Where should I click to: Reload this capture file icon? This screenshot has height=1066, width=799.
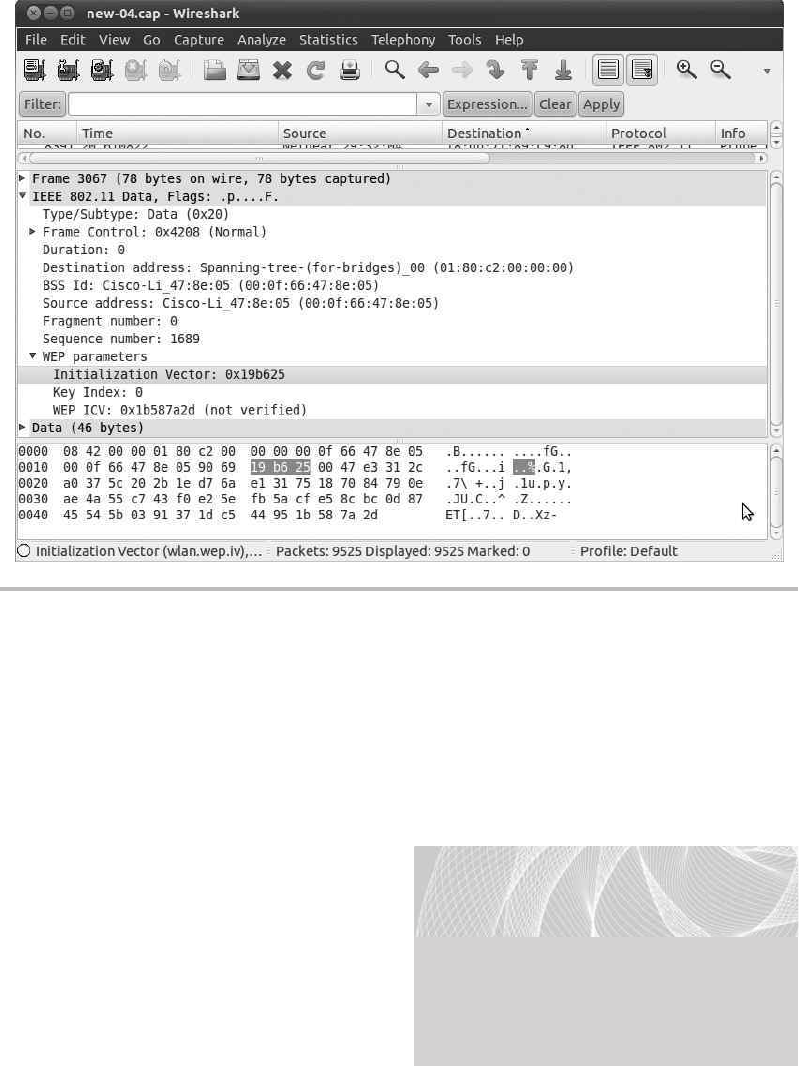click(316, 70)
